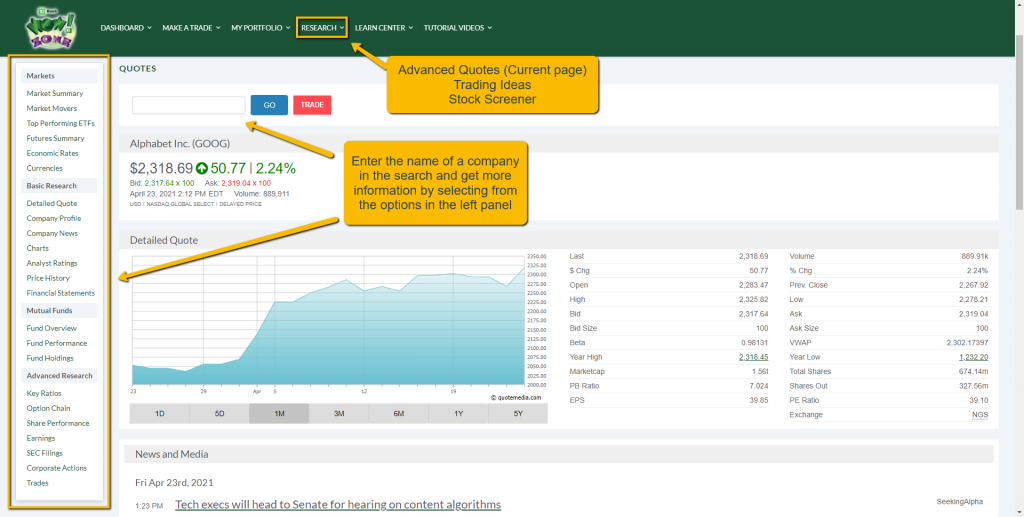
Task: Select Economic Rates
Action: pos(52,153)
